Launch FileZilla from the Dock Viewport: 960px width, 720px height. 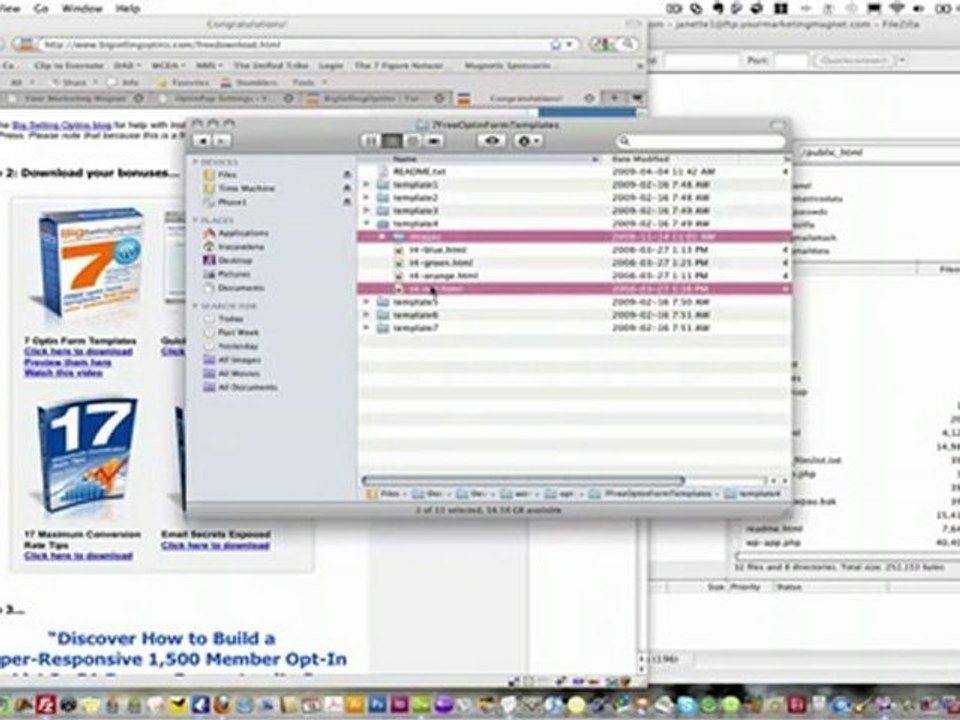46,705
